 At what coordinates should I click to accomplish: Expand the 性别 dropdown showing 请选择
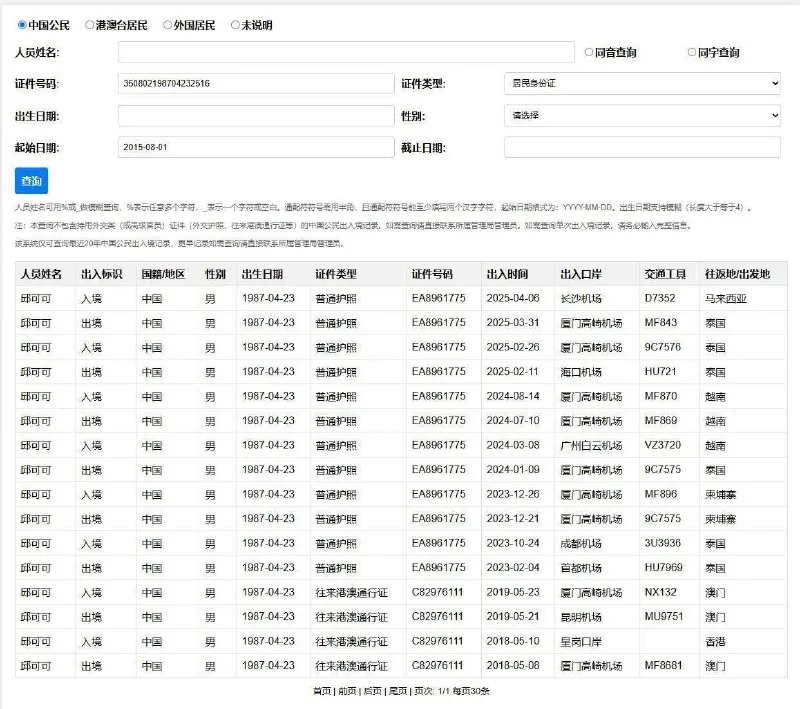click(642, 116)
